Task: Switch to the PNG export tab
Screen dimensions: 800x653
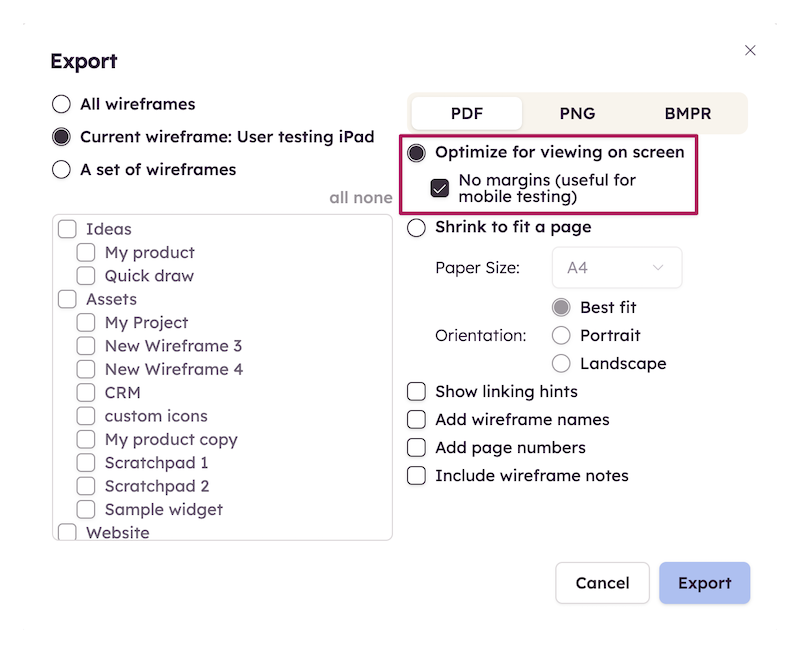Action: [577, 113]
